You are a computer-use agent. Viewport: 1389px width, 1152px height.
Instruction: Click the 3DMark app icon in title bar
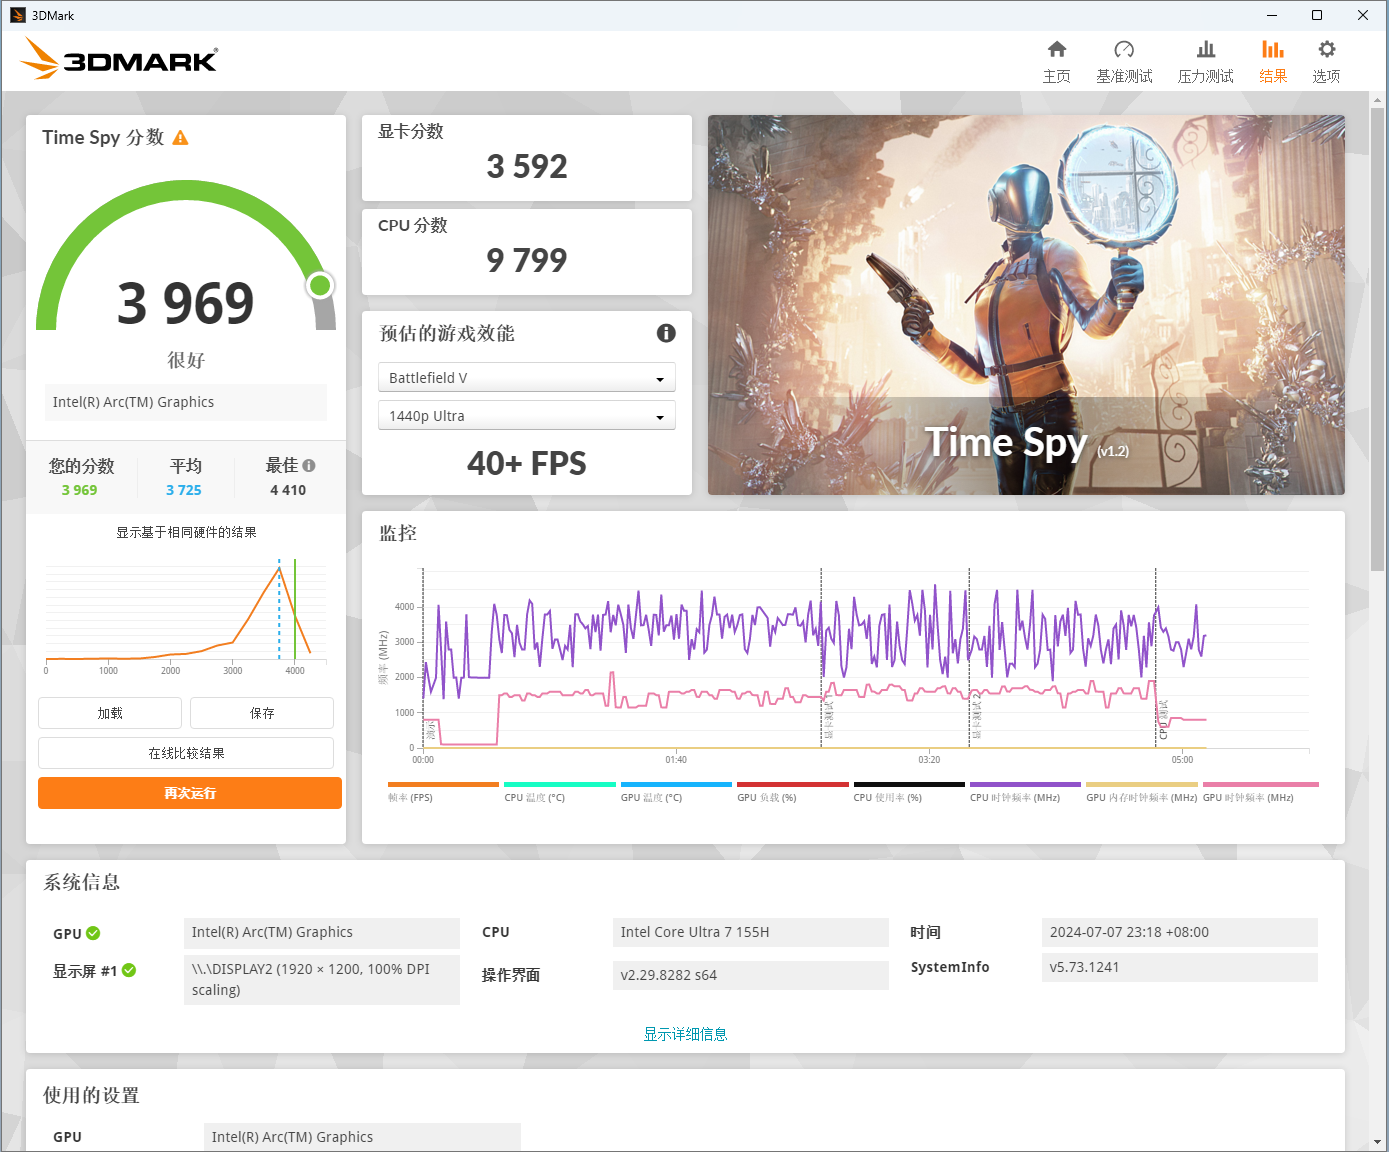(17, 15)
